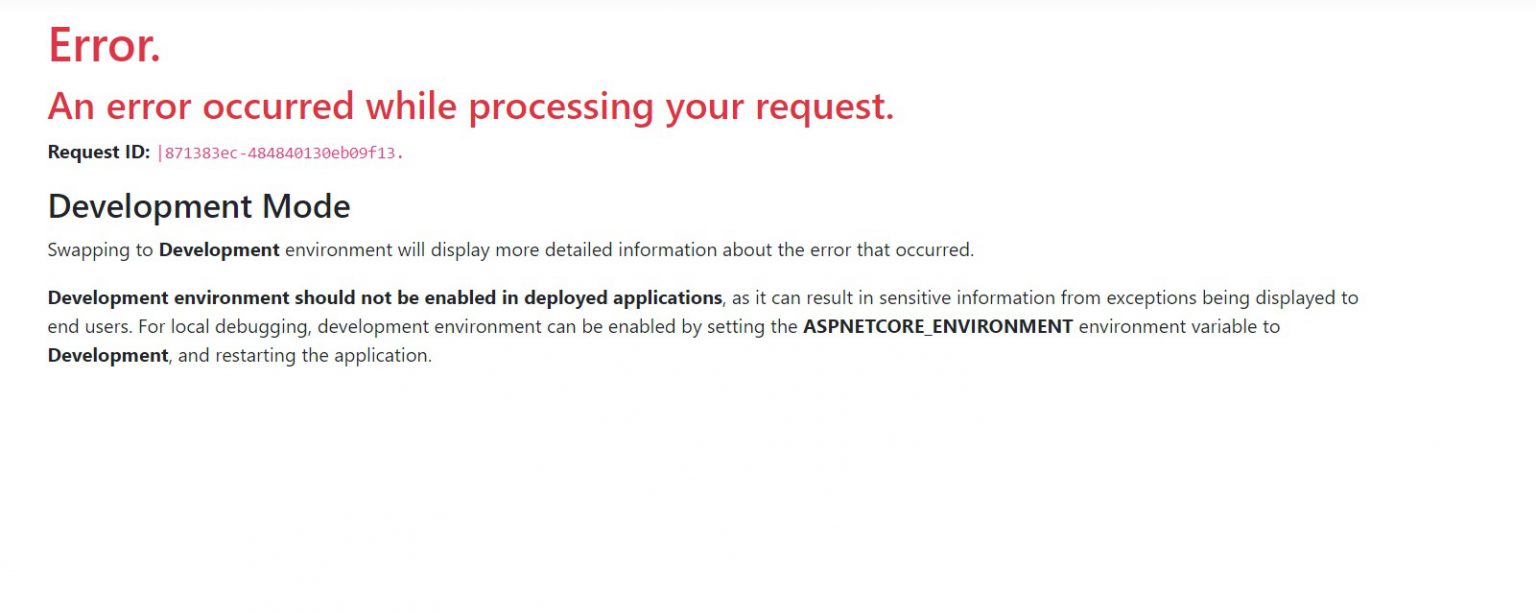Select the 'An error occurred' subheading text
Viewport: 1536px width, 614px height.
click(470, 106)
